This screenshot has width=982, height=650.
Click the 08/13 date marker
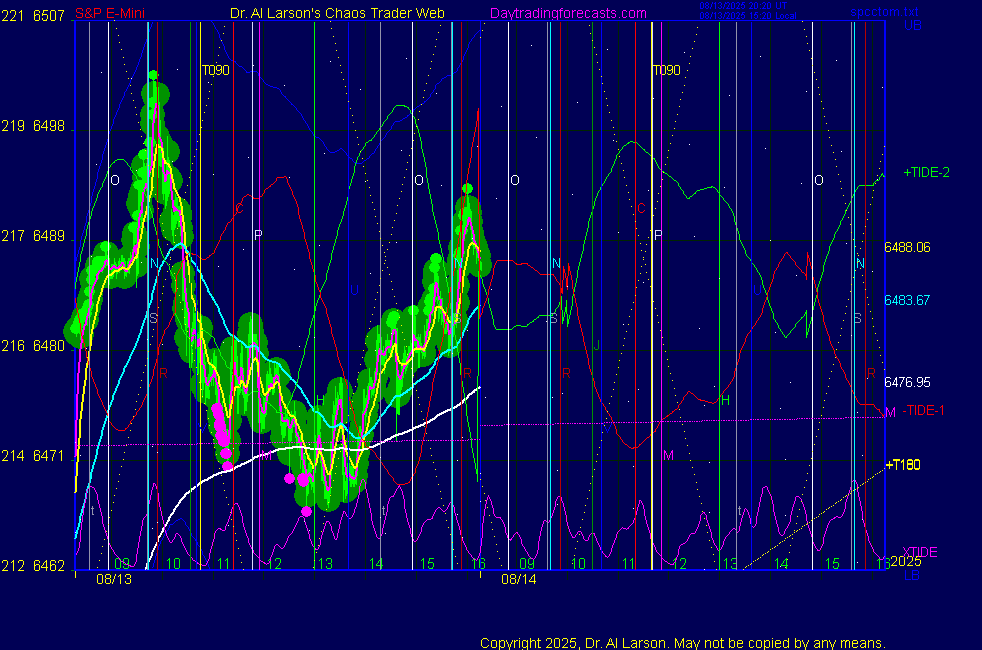tap(114, 579)
